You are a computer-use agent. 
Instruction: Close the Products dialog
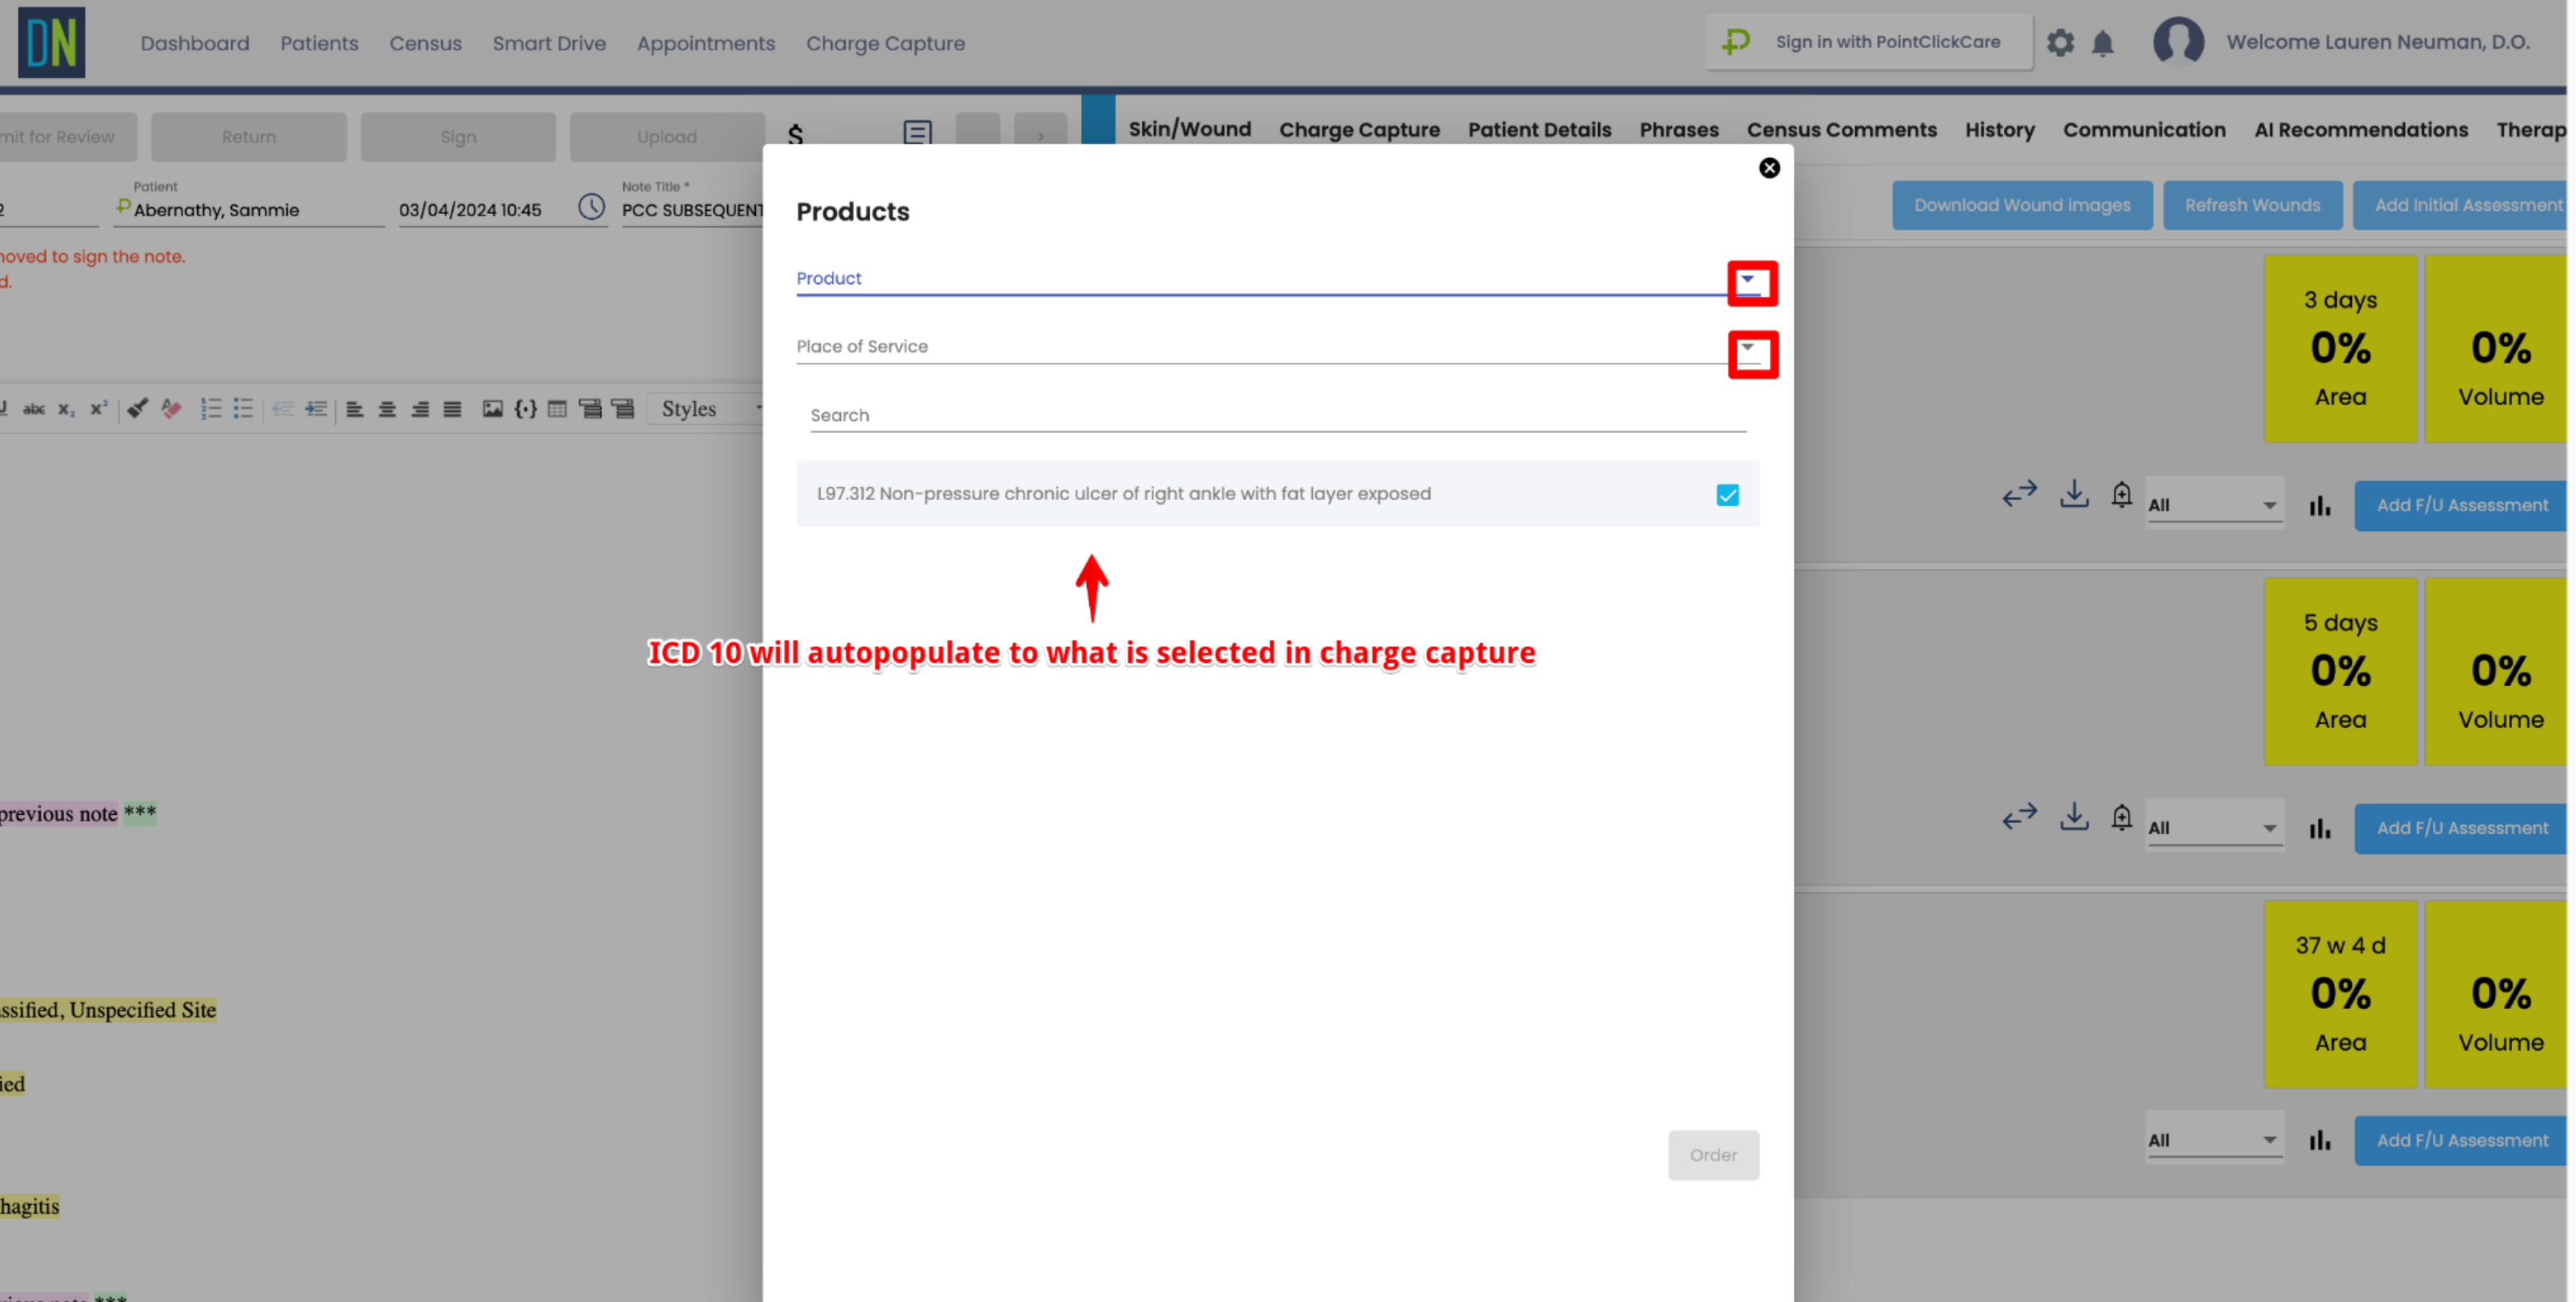pos(1768,168)
